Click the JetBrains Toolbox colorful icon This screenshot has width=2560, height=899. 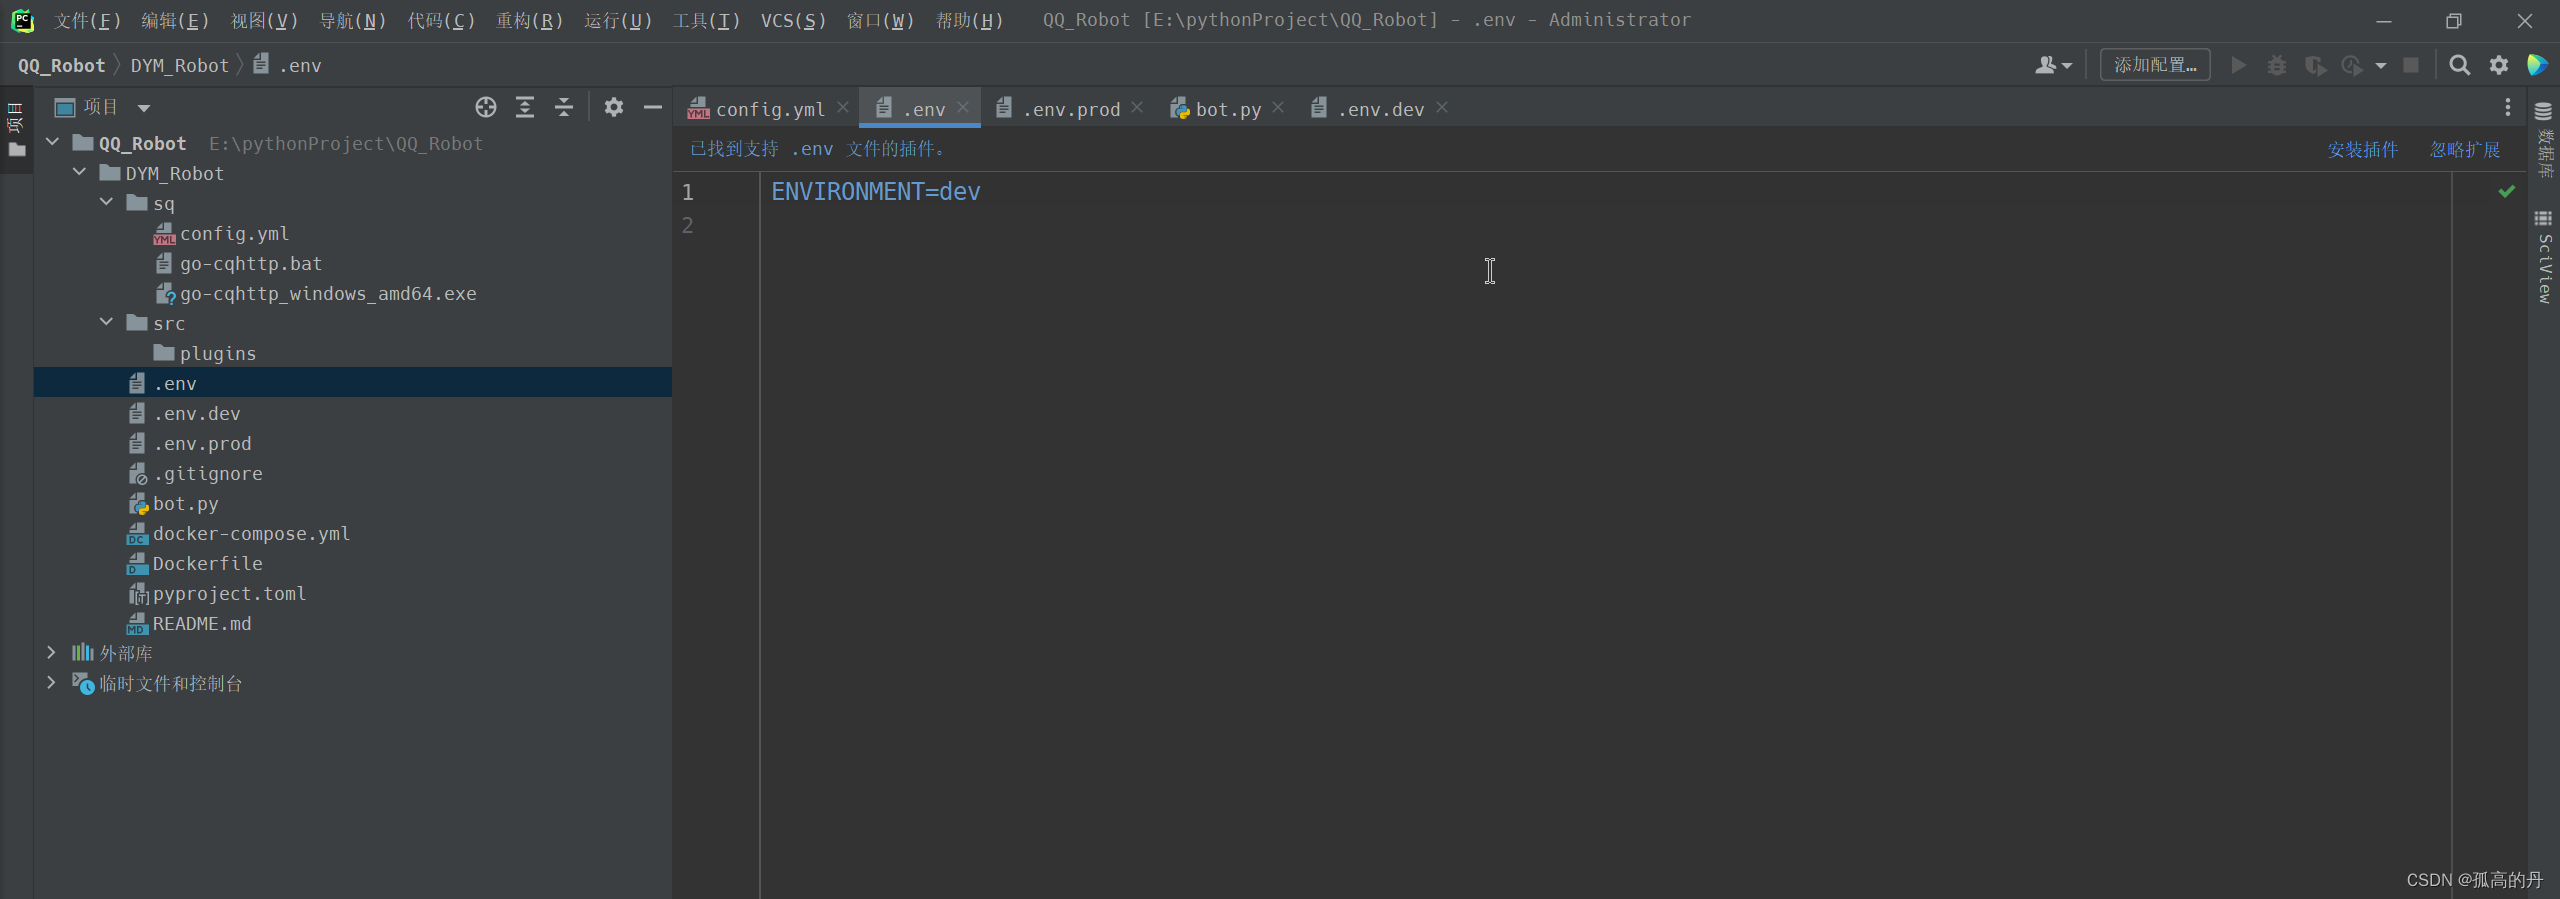click(x=2537, y=65)
